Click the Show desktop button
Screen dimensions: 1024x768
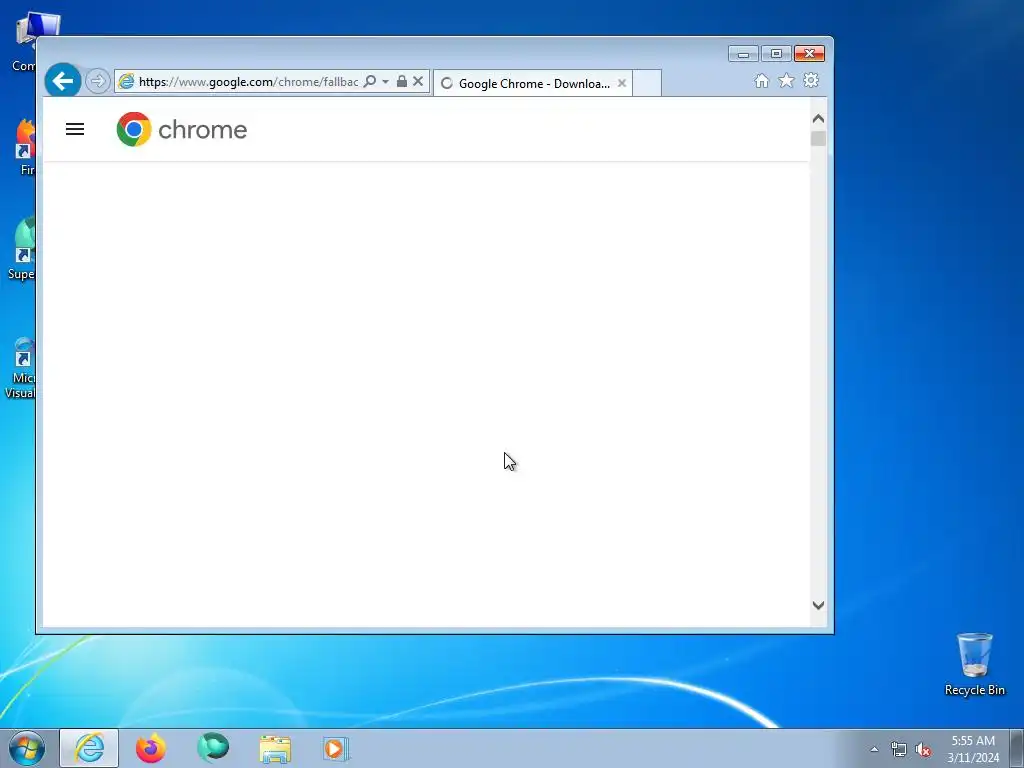pos(1017,748)
